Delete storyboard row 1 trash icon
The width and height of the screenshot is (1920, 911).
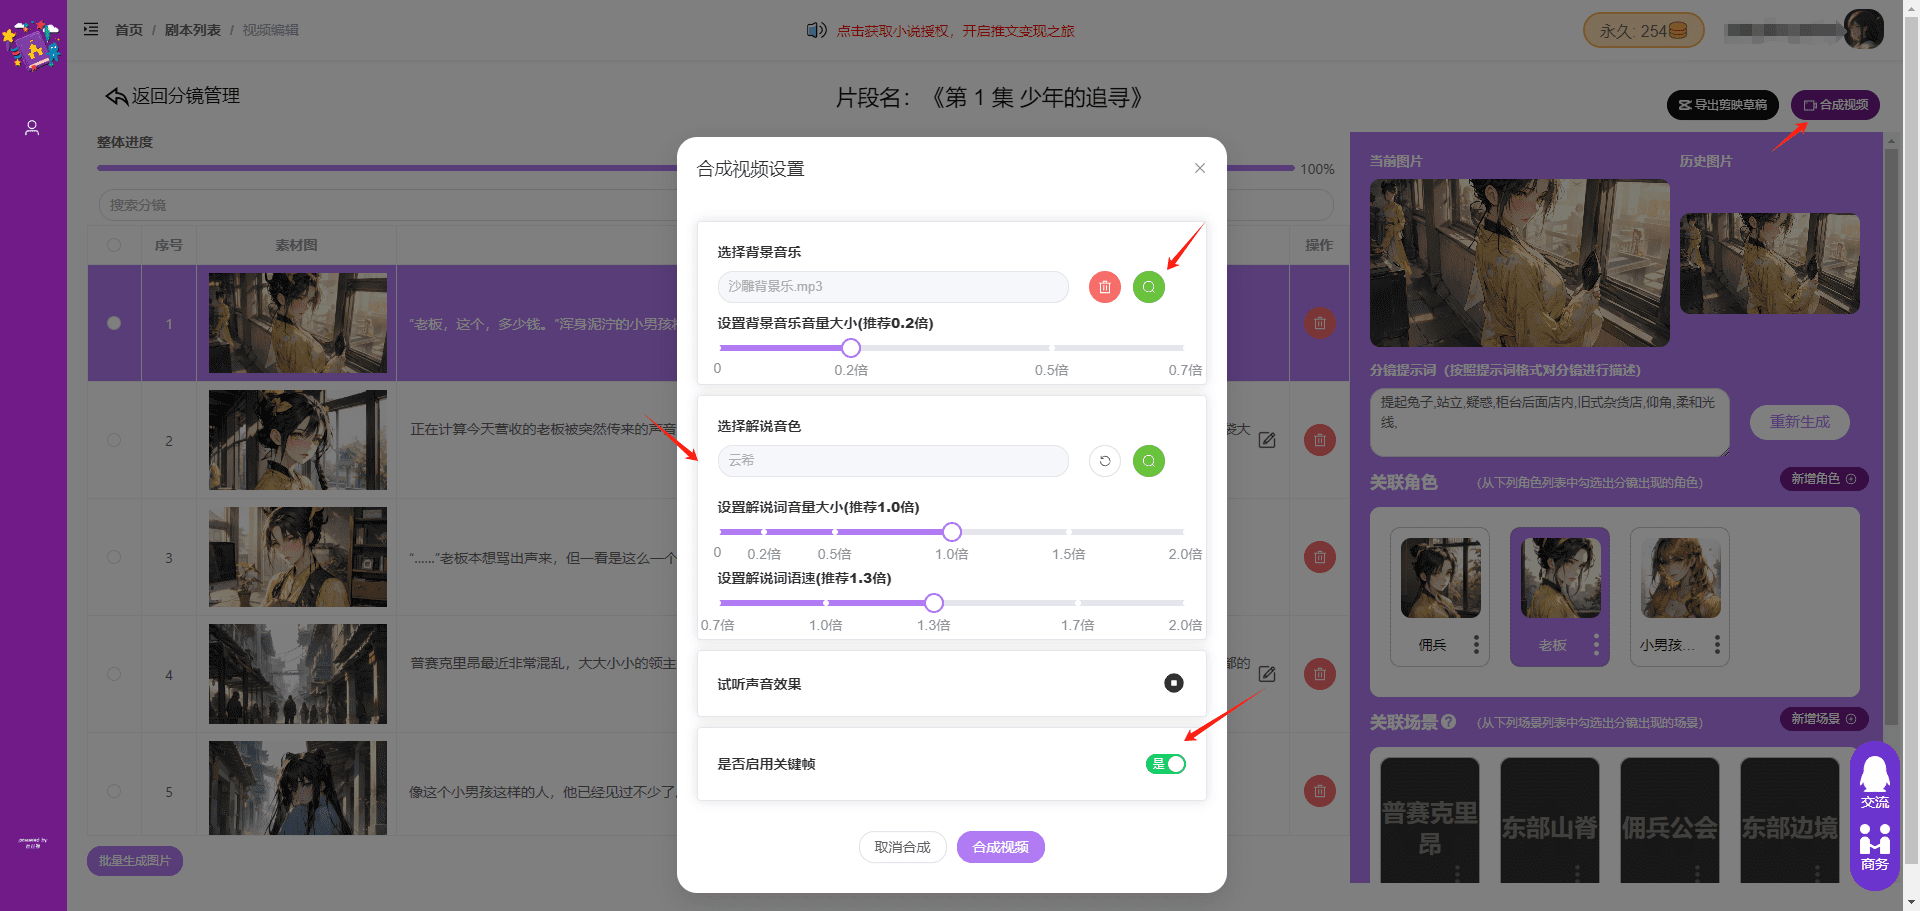[1319, 323]
